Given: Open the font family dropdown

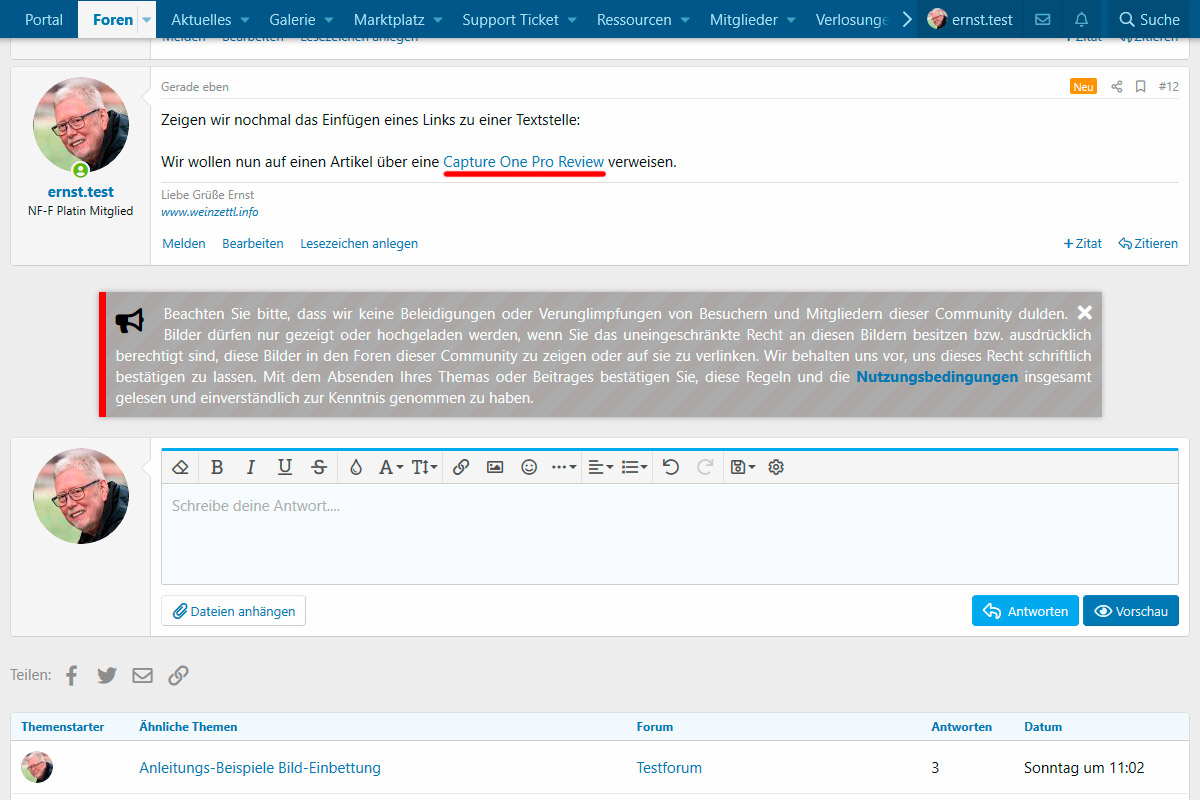Looking at the screenshot, I should 390,467.
